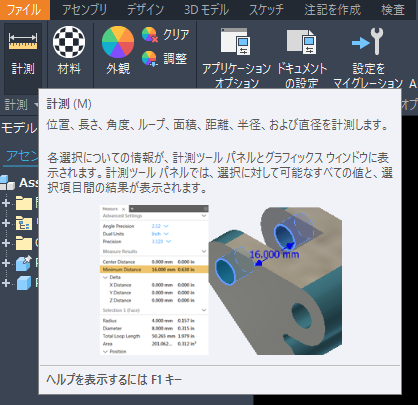Open the 材料 material browser
Screen dimensions: 418x405
pos(69,52)
